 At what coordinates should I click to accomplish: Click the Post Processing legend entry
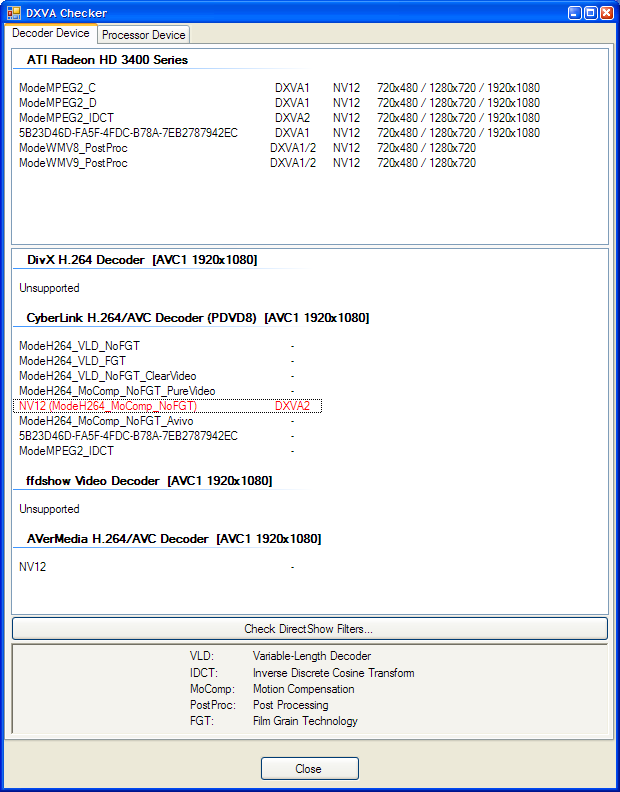pyautogui.click(x=291, y=705)
